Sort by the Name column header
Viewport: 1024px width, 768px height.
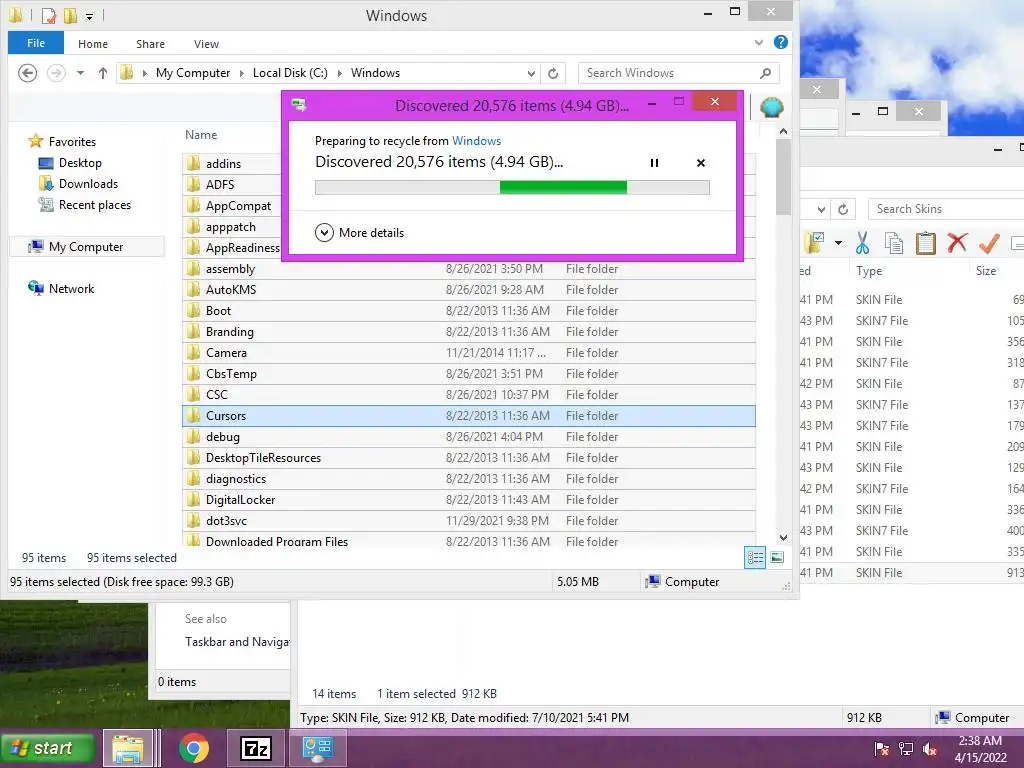coord(201,135)
